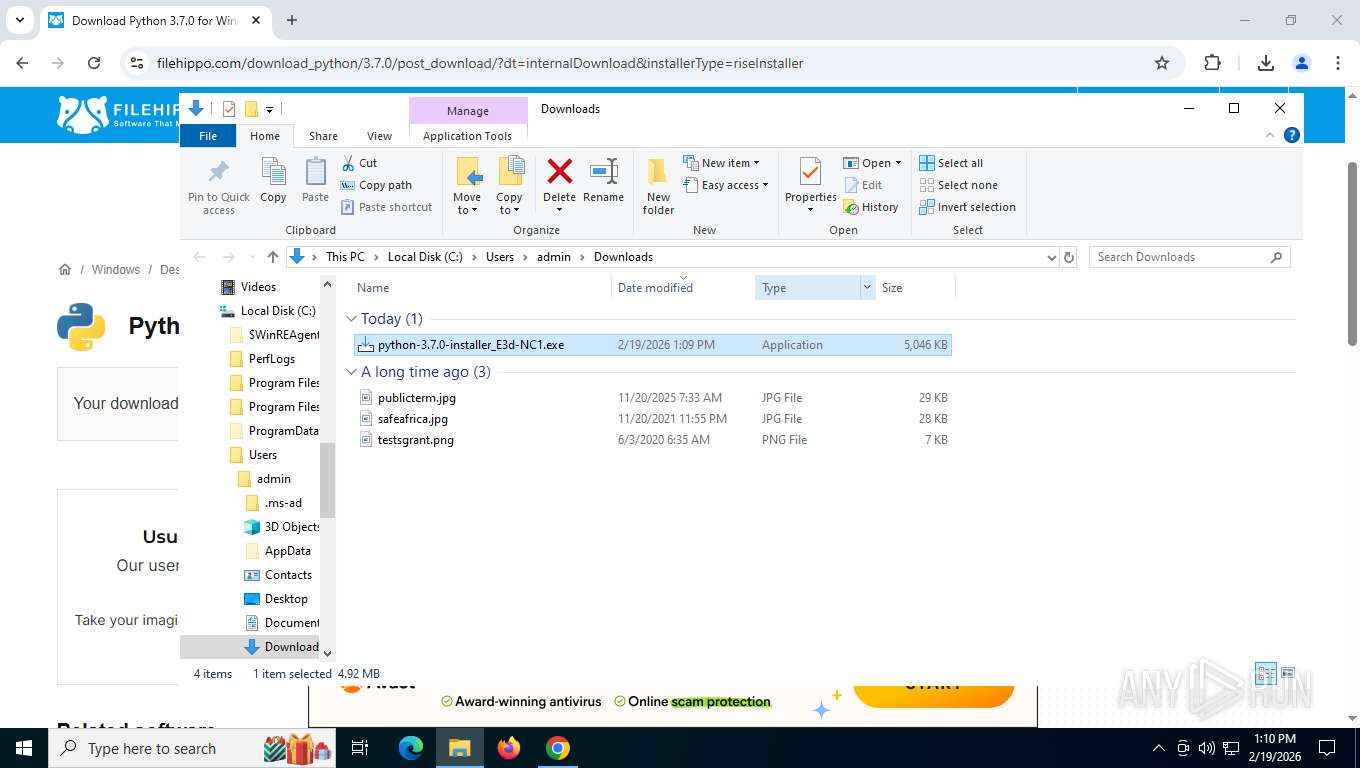1360x768 pixels.
Task: Click Paste shortcut in ribbon
Action: coord(386,207)
